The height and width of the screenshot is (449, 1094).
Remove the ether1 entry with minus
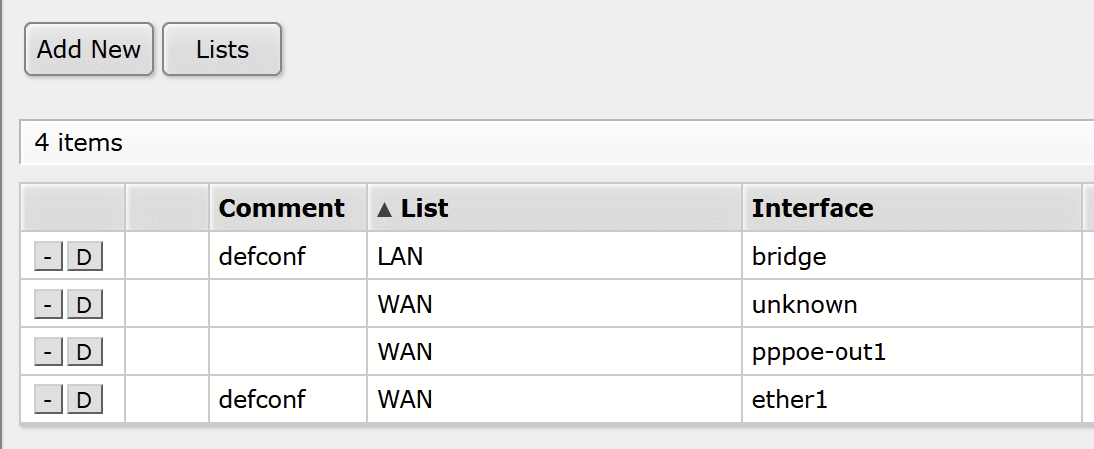pyautogui.click(x=47, y=401)
